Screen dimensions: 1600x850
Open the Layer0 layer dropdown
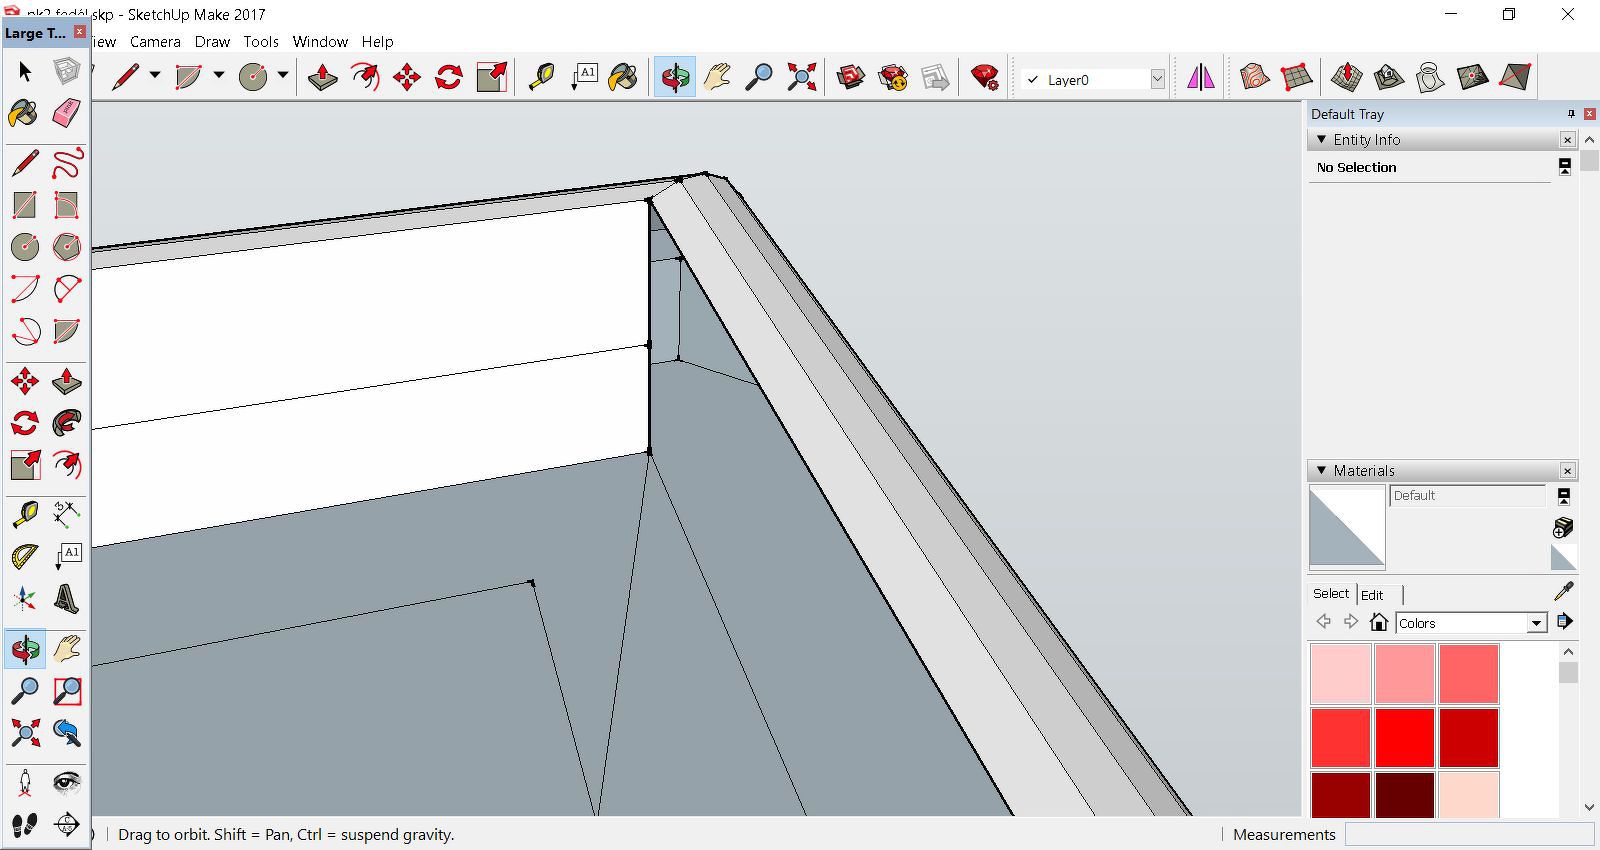tap(1158, 79)
